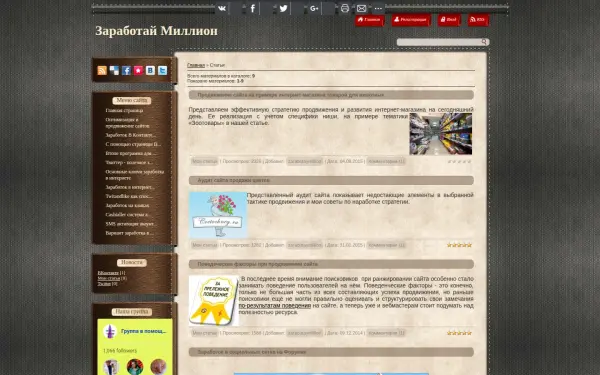The width and height of the screenshot is (600, 375).
Task: Click the pink star icon in the sidebar
Action: (x=138, y=70)
